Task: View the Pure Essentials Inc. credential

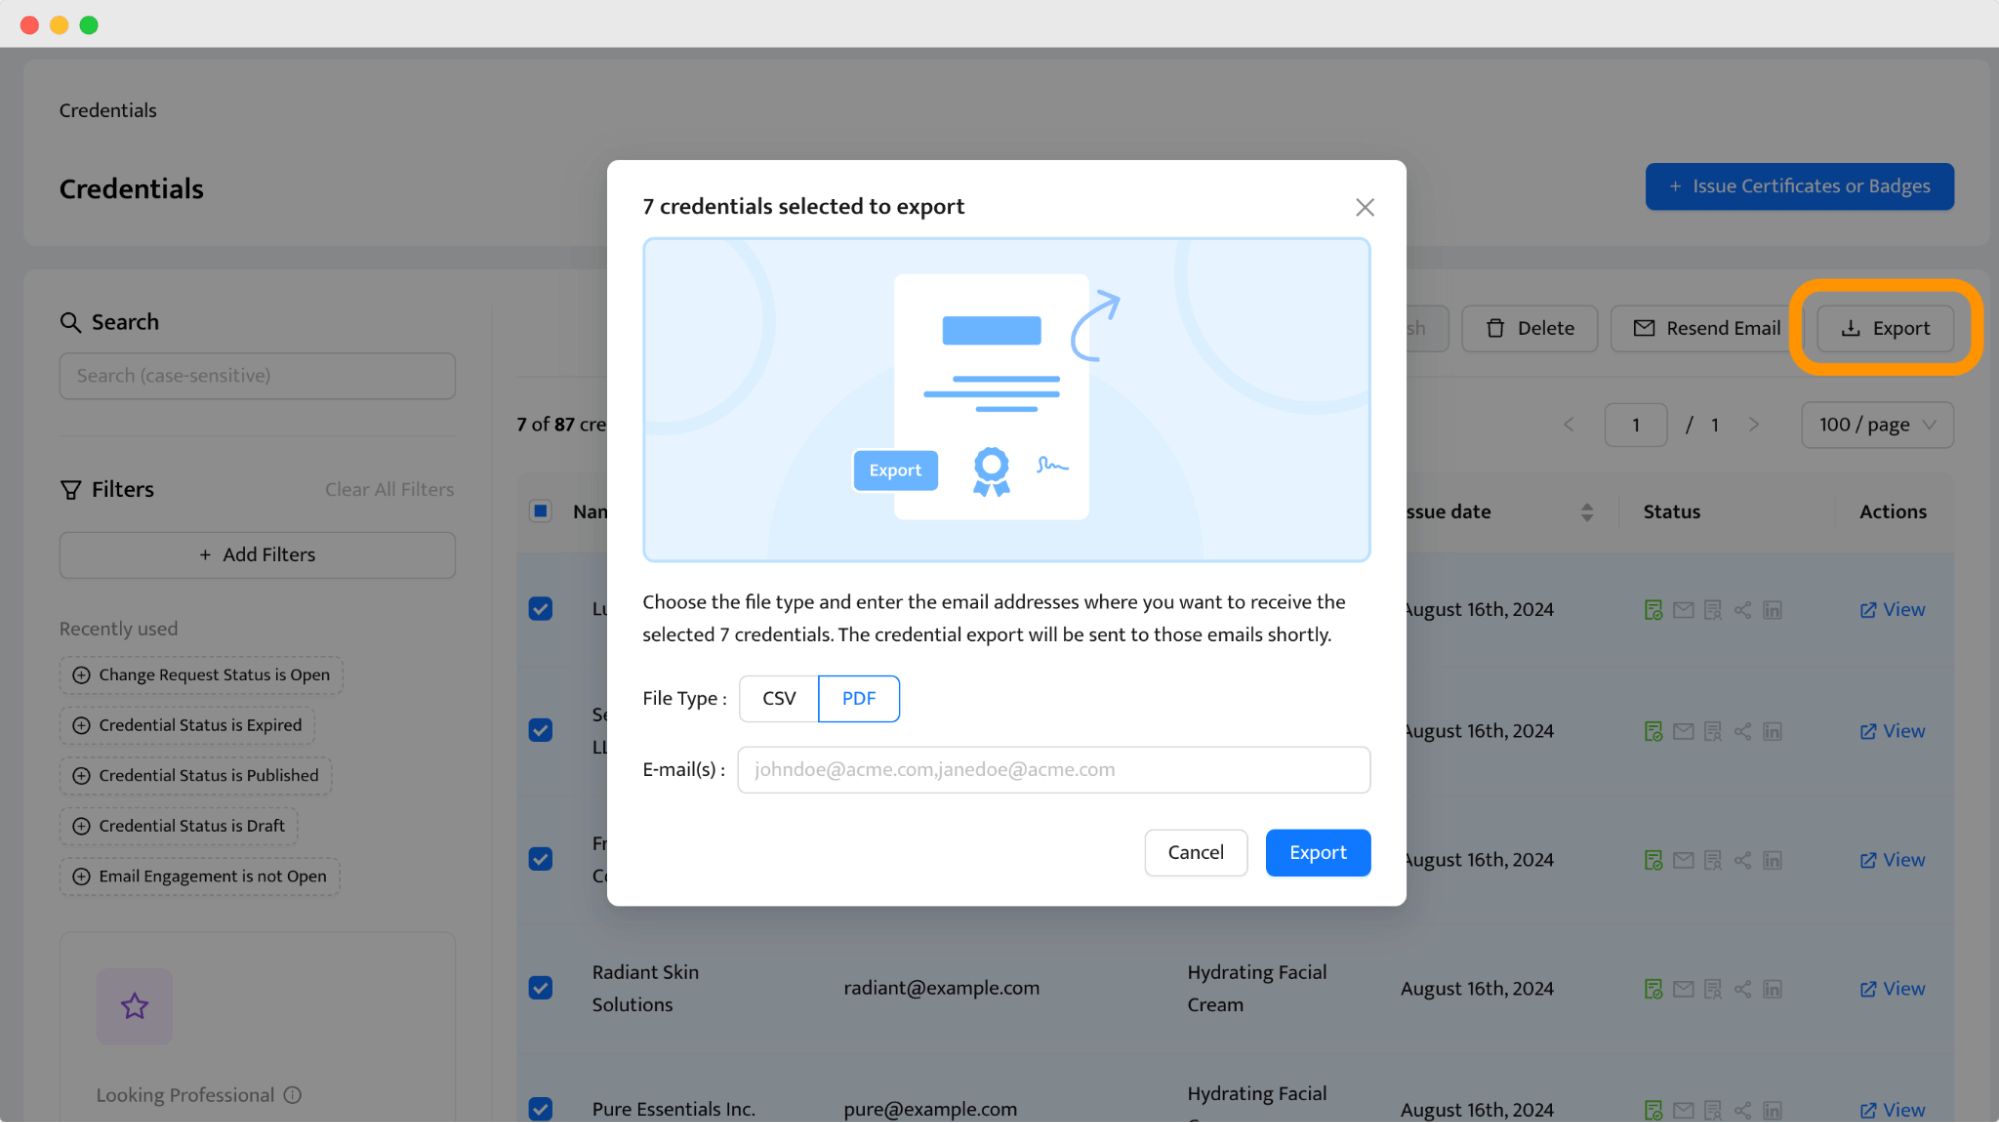Action: point(1892,1110)
